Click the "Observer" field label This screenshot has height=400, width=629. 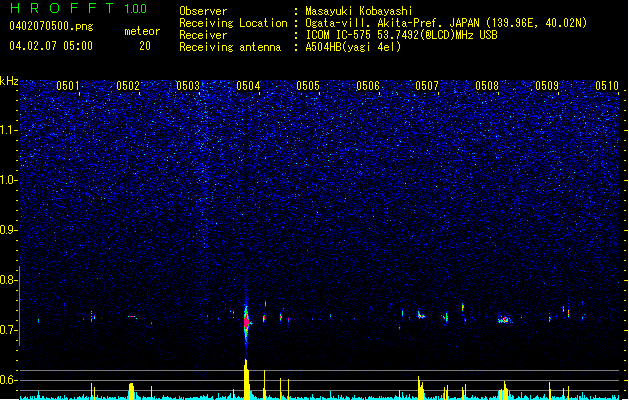[x=203, y=11]
